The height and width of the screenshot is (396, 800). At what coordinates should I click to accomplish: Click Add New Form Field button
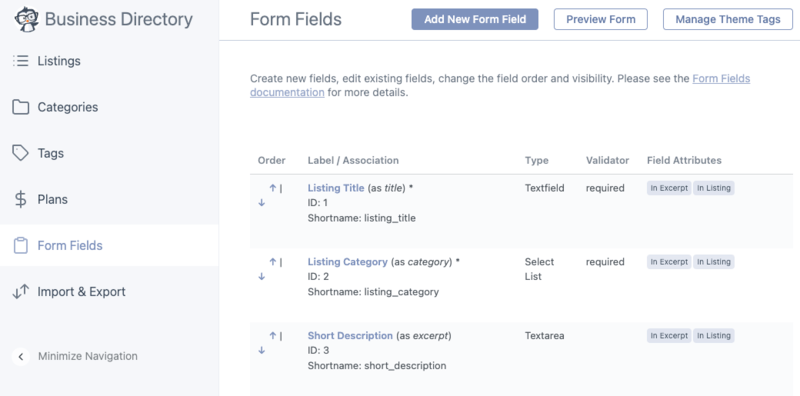point(475,19)
